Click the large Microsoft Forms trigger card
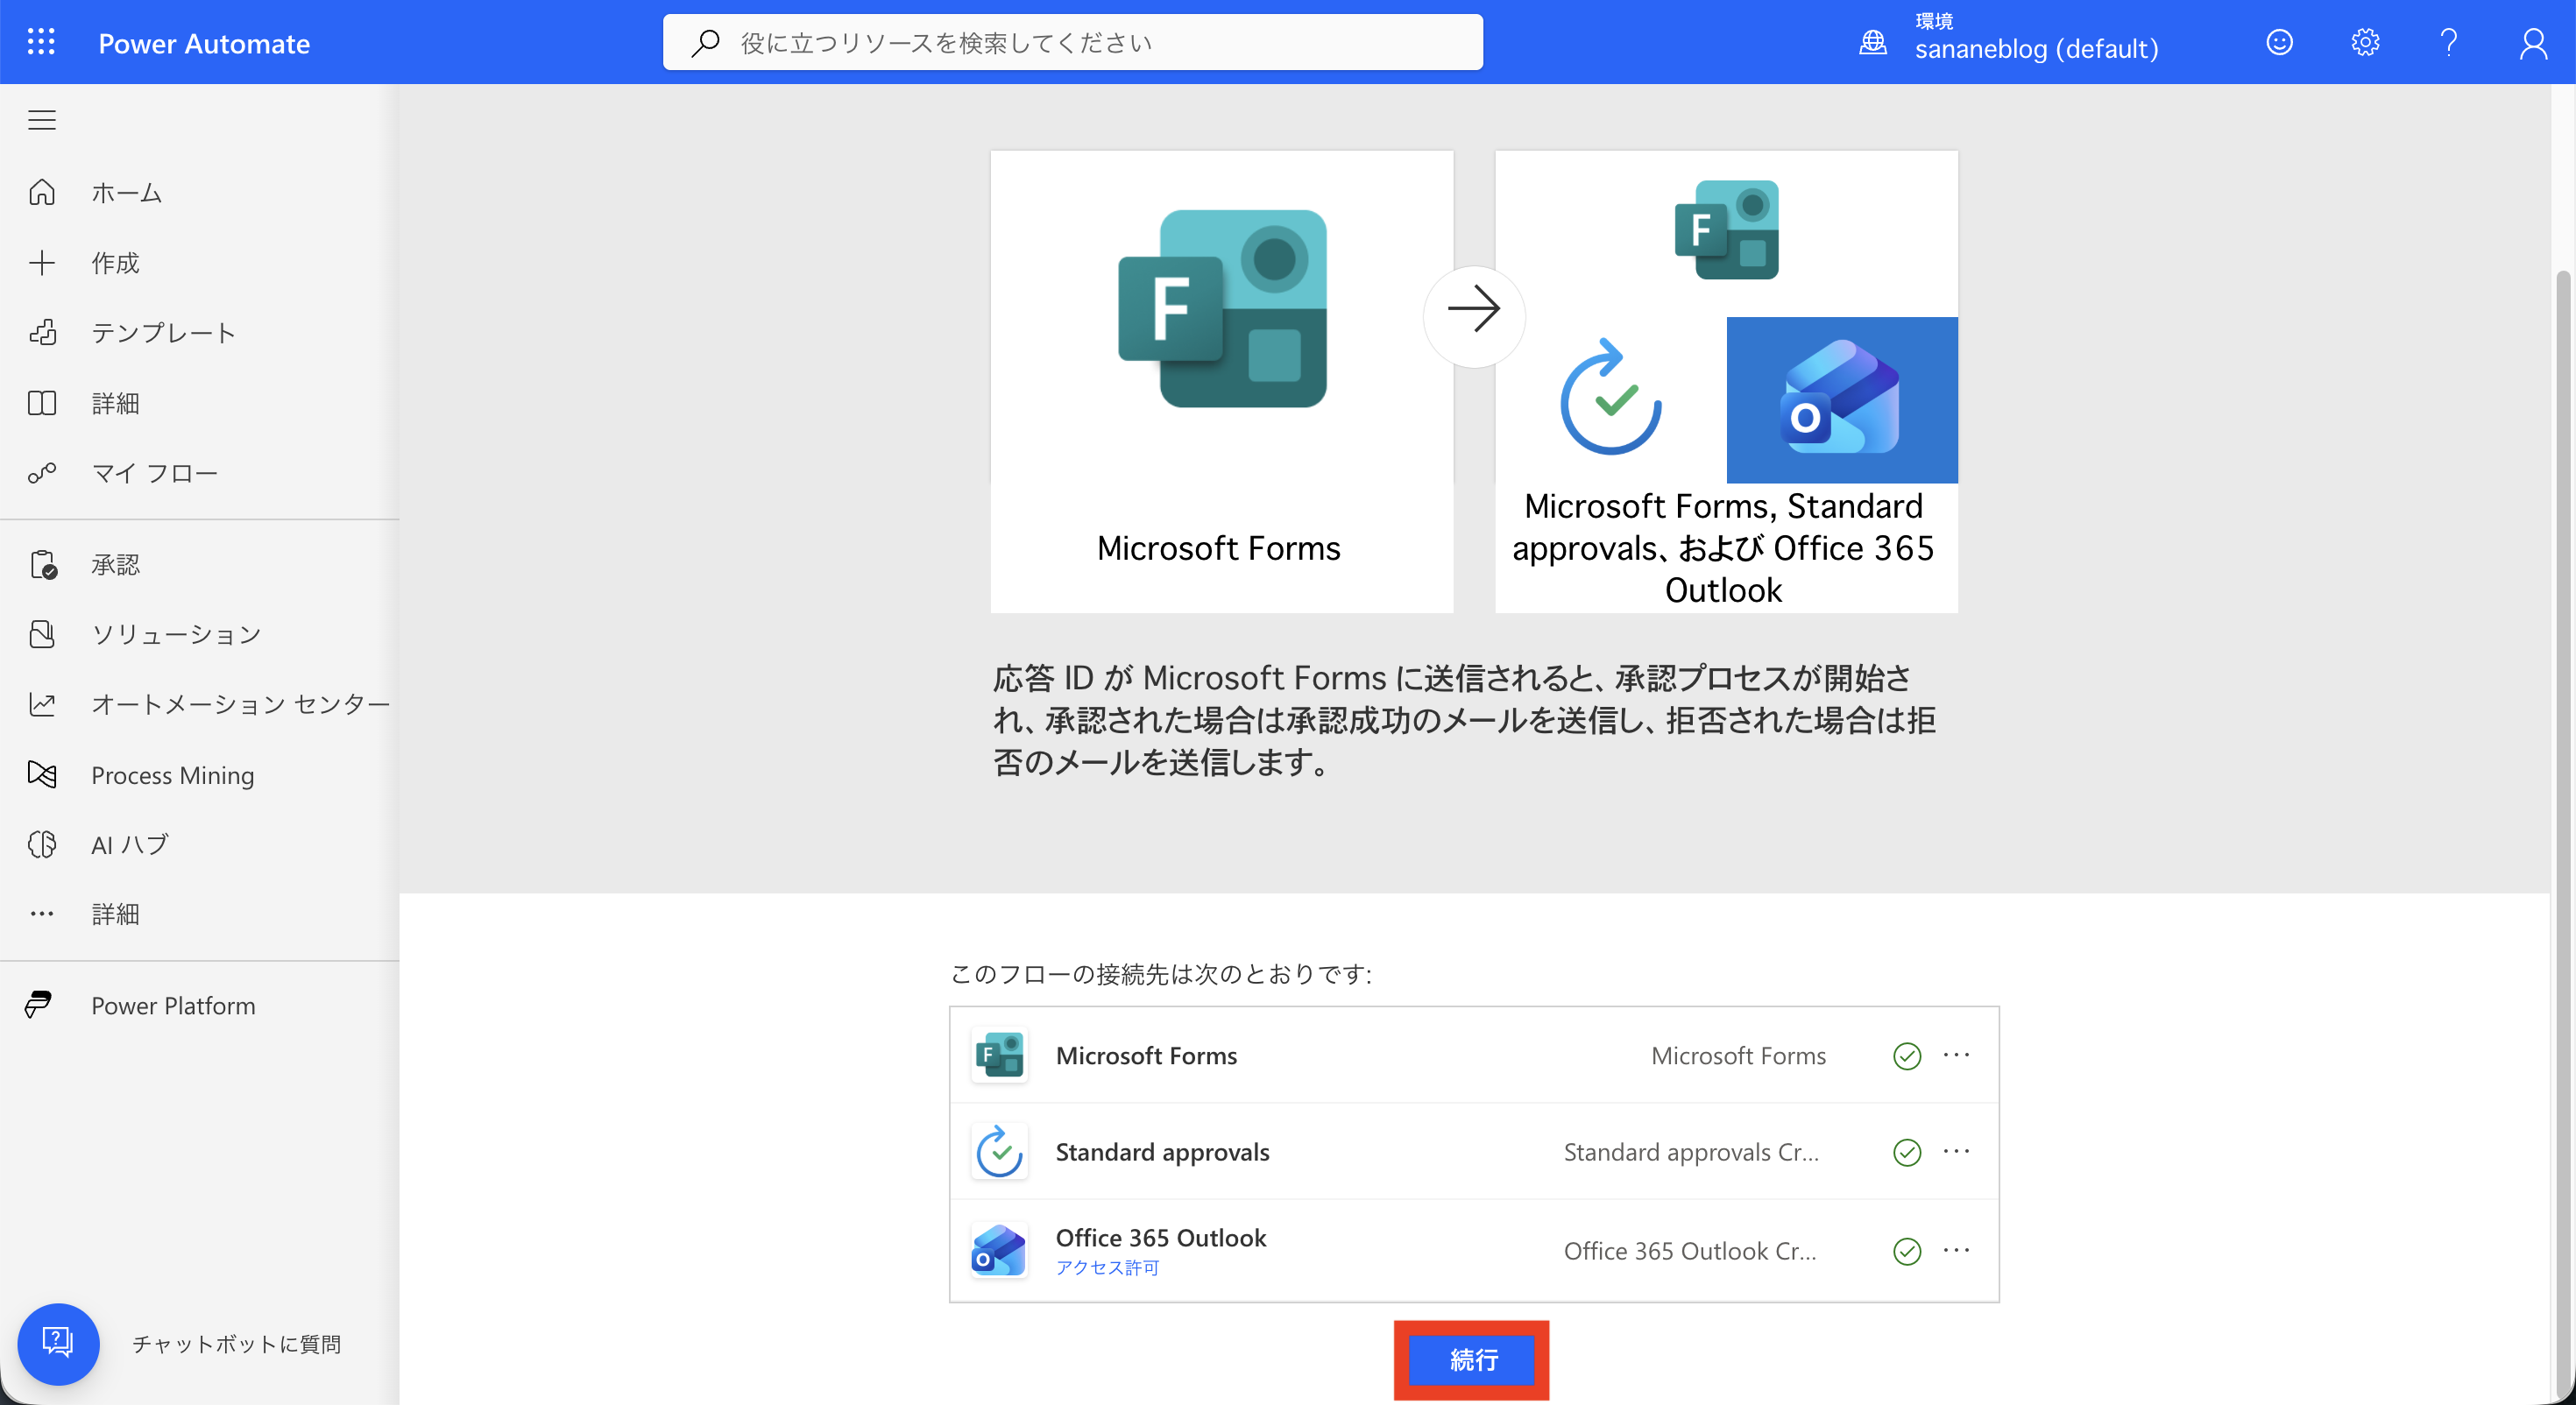Viewport: 2576px width, 1405px height. 1221,381
